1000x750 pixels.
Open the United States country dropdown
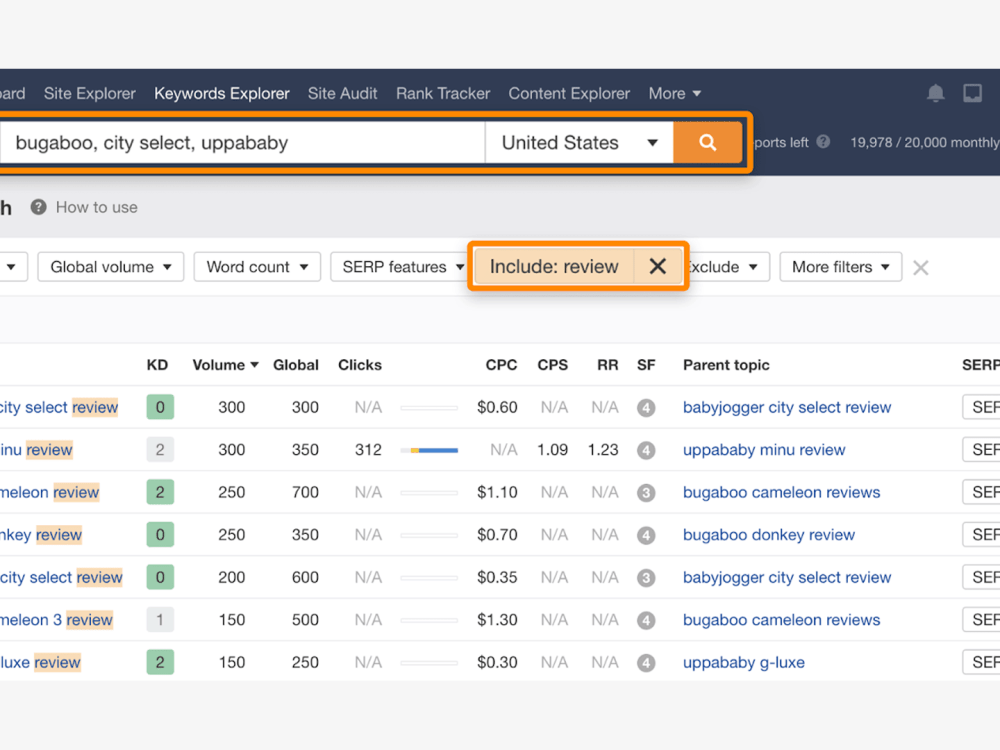(579, 142)
